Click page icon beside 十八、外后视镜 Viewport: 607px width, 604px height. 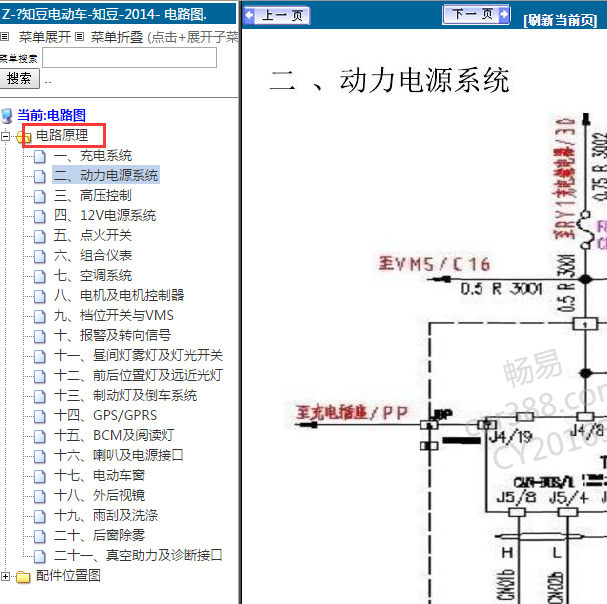coord(39,497)
